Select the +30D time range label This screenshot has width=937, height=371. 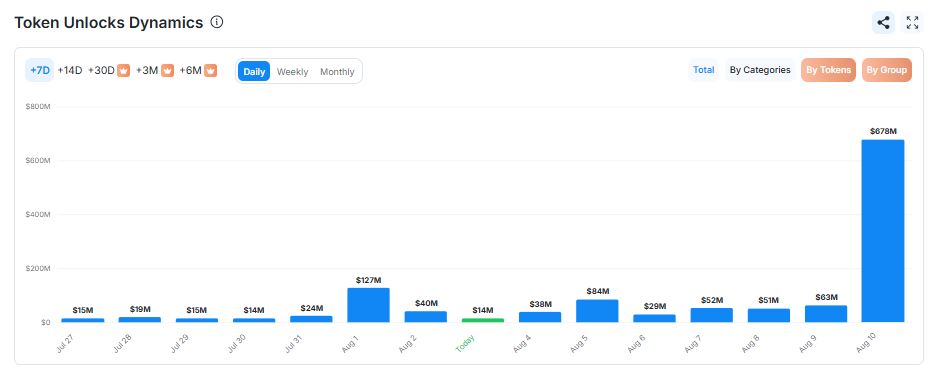click(x=101, y=70)
